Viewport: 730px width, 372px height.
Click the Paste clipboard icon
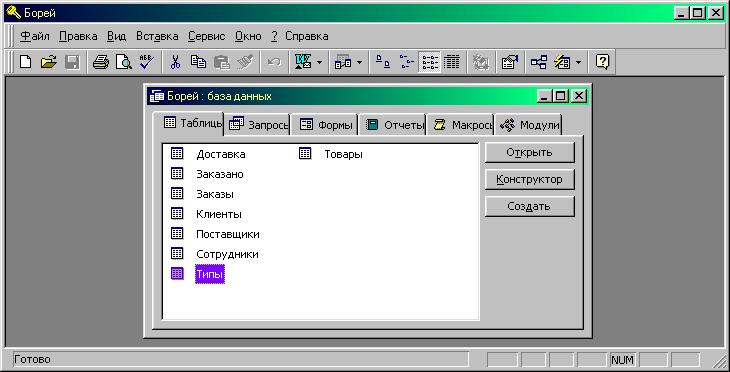pyautogui.click(x=222, y=62)
